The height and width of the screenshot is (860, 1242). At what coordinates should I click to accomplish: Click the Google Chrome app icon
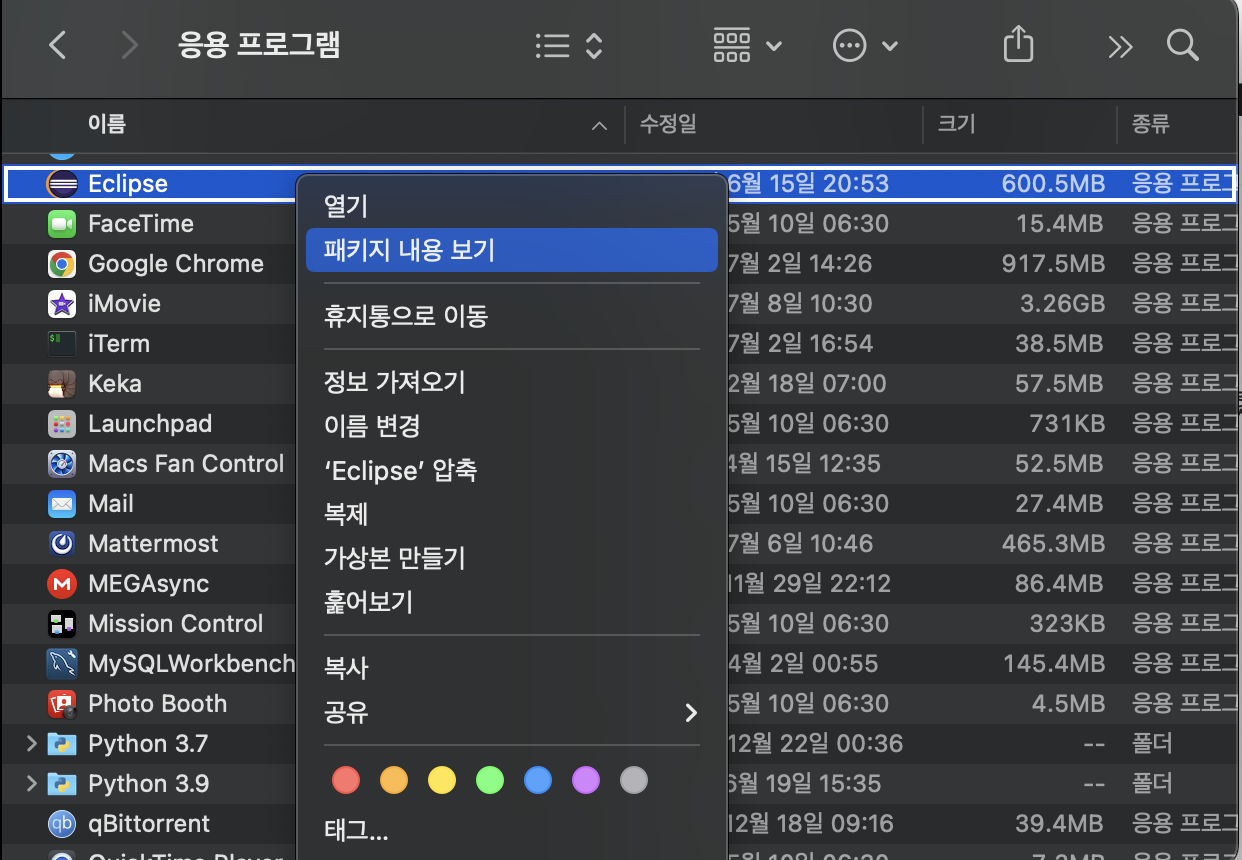pyautogui.click(x=62, y=264)
